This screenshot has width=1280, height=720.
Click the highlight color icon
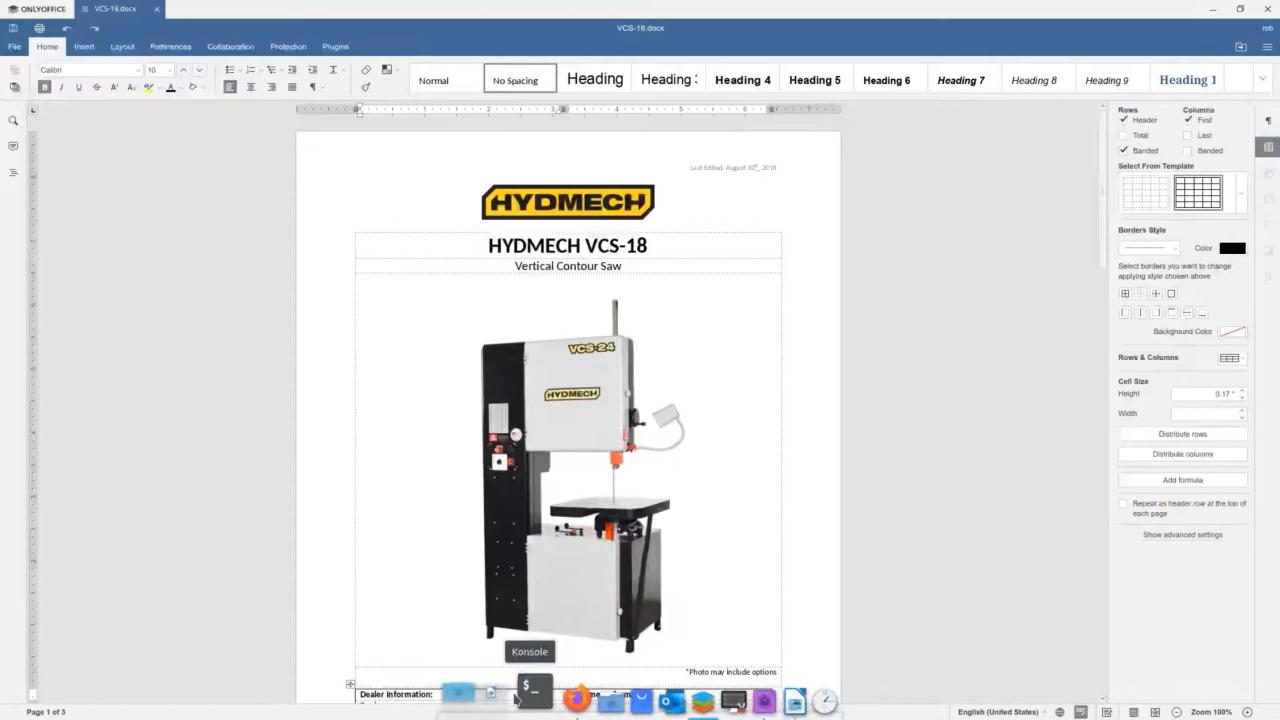coord(148,86)
